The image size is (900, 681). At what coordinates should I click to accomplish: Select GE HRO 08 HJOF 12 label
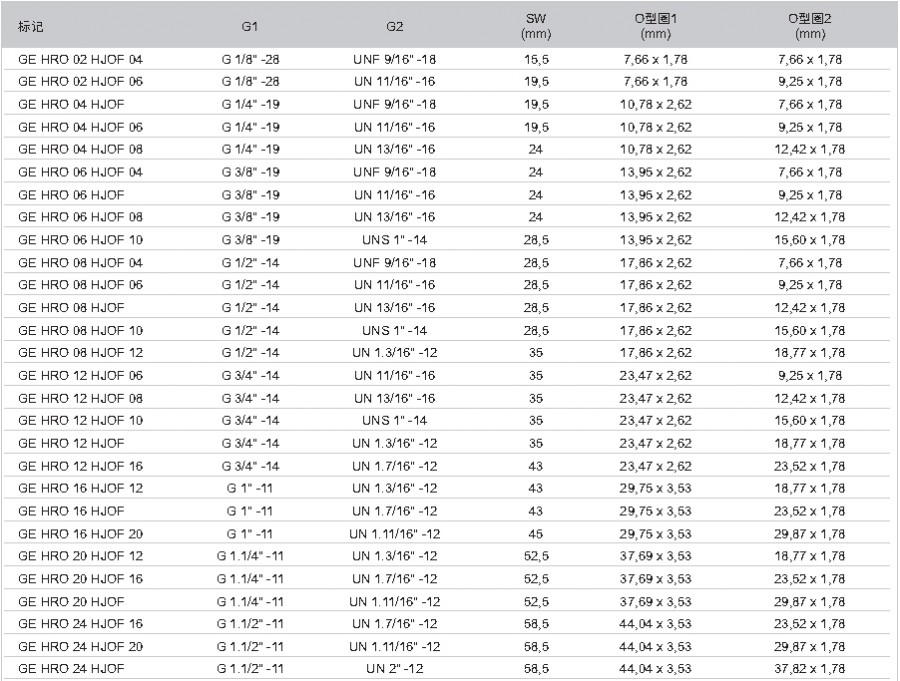80,353
